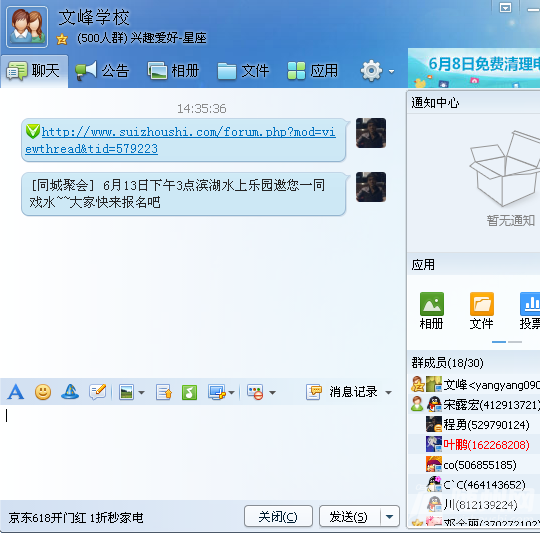Click the screen capture icon
The height and width of the screenshot is (533, 540).
(x=217, y=392)
